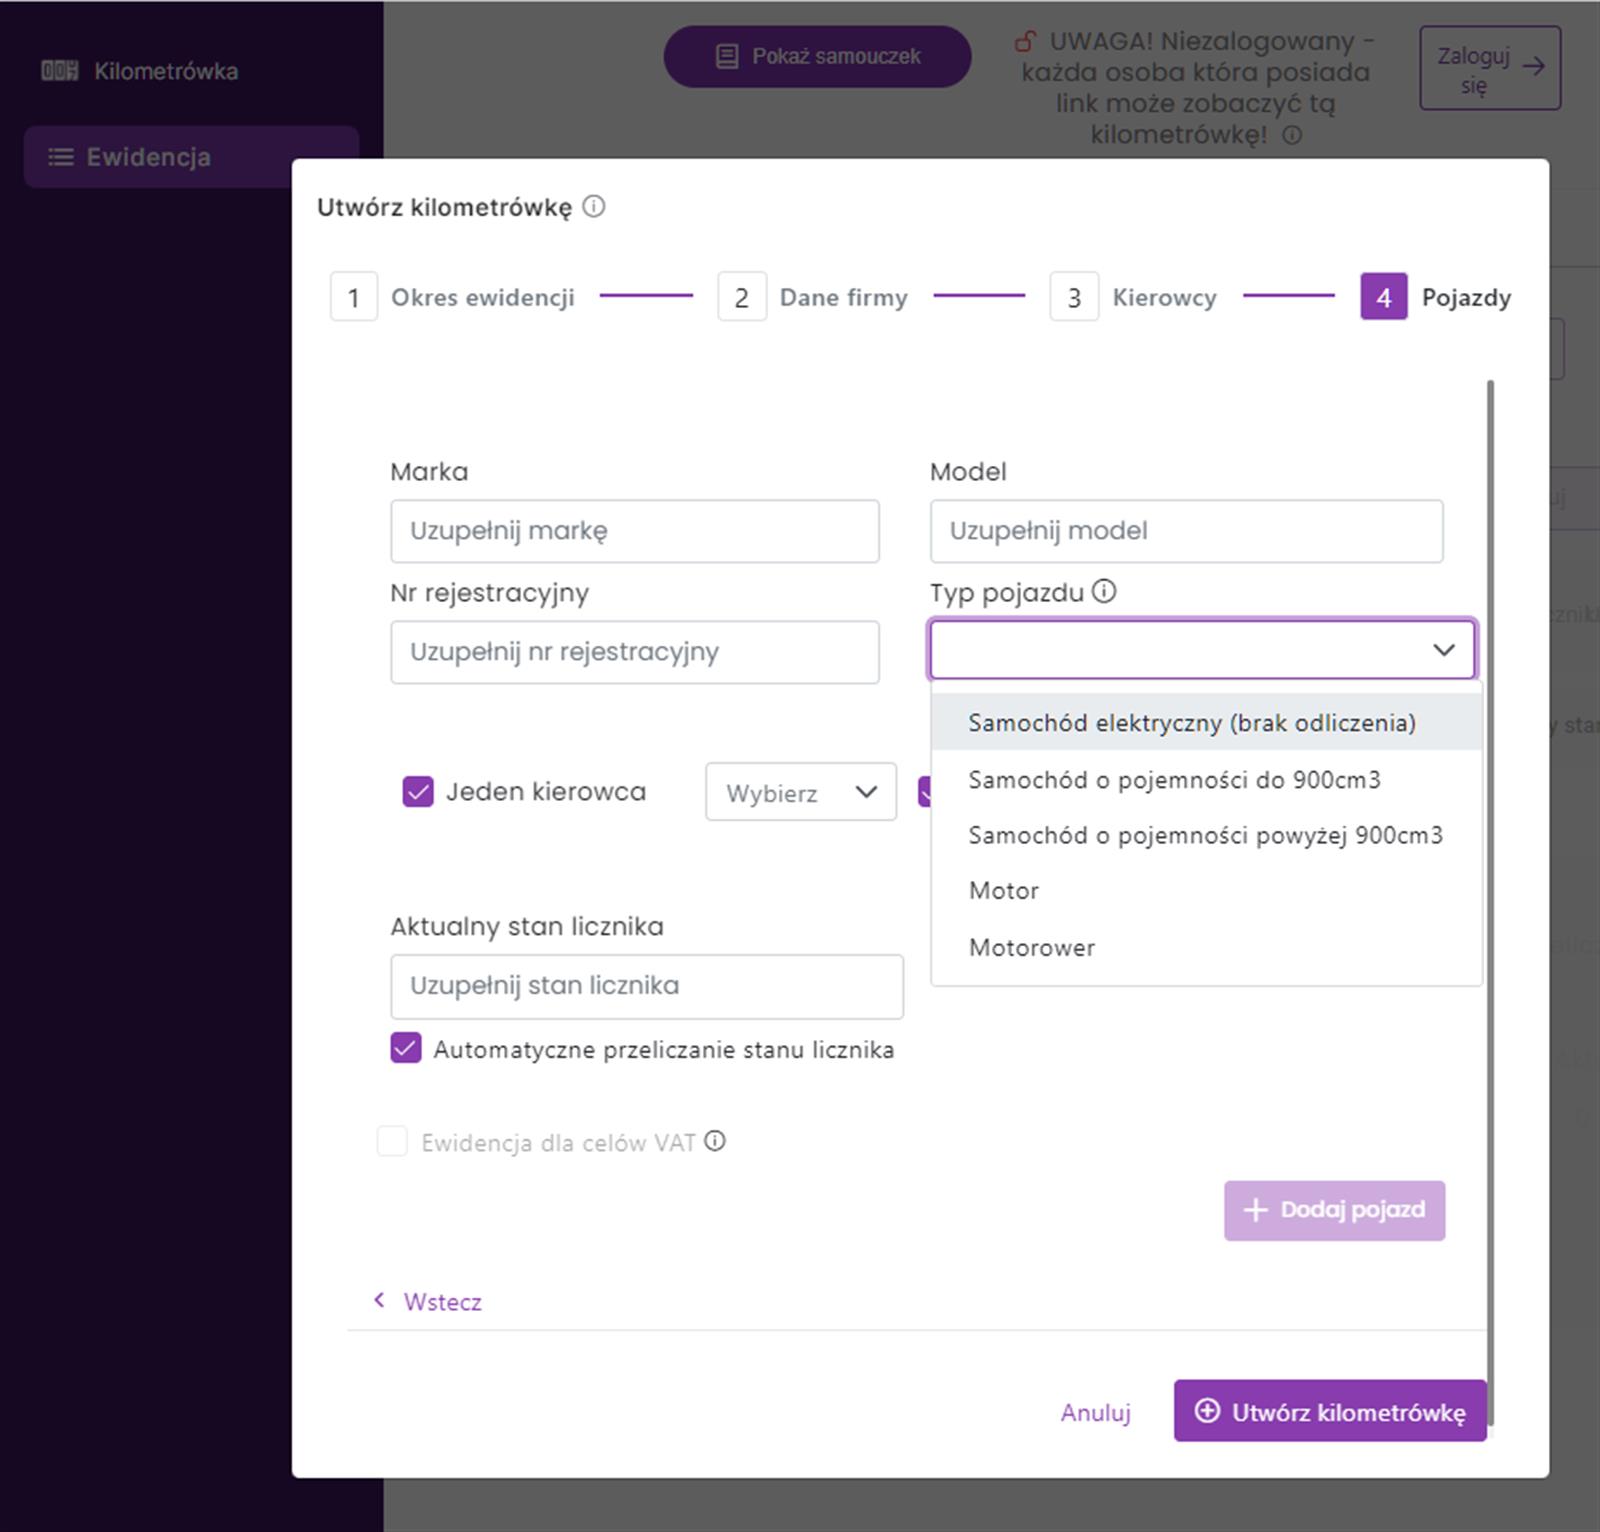The width and height of the screenshot is (1600, 1532).
Task: Disable Automatyczne przeliczanie stanu licznika checkbox
Action: pyautogui.click(x=406, y=1049)
